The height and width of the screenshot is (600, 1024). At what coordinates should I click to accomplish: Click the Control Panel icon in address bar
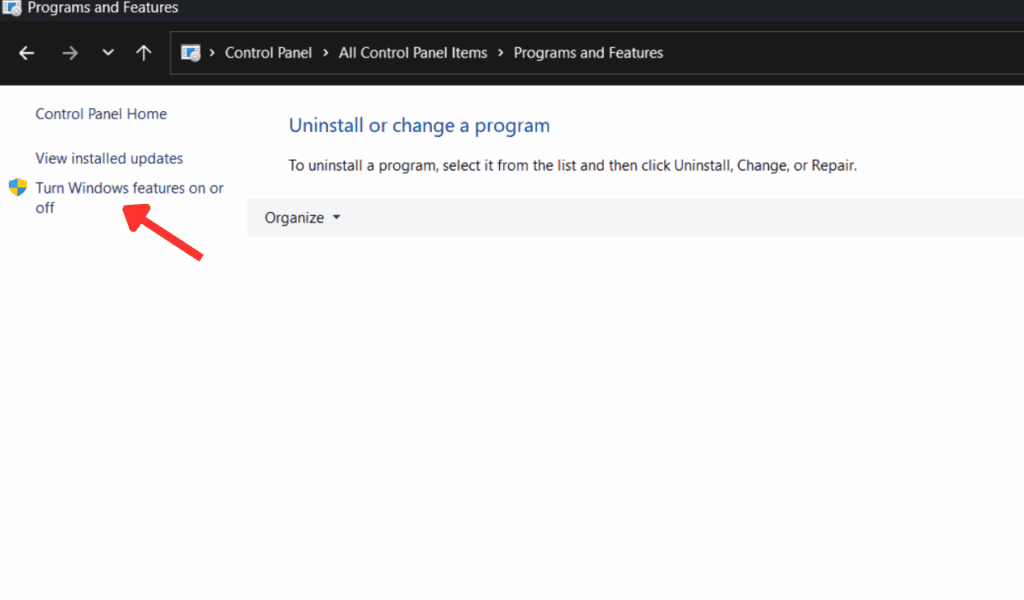(x=190, y=53)
